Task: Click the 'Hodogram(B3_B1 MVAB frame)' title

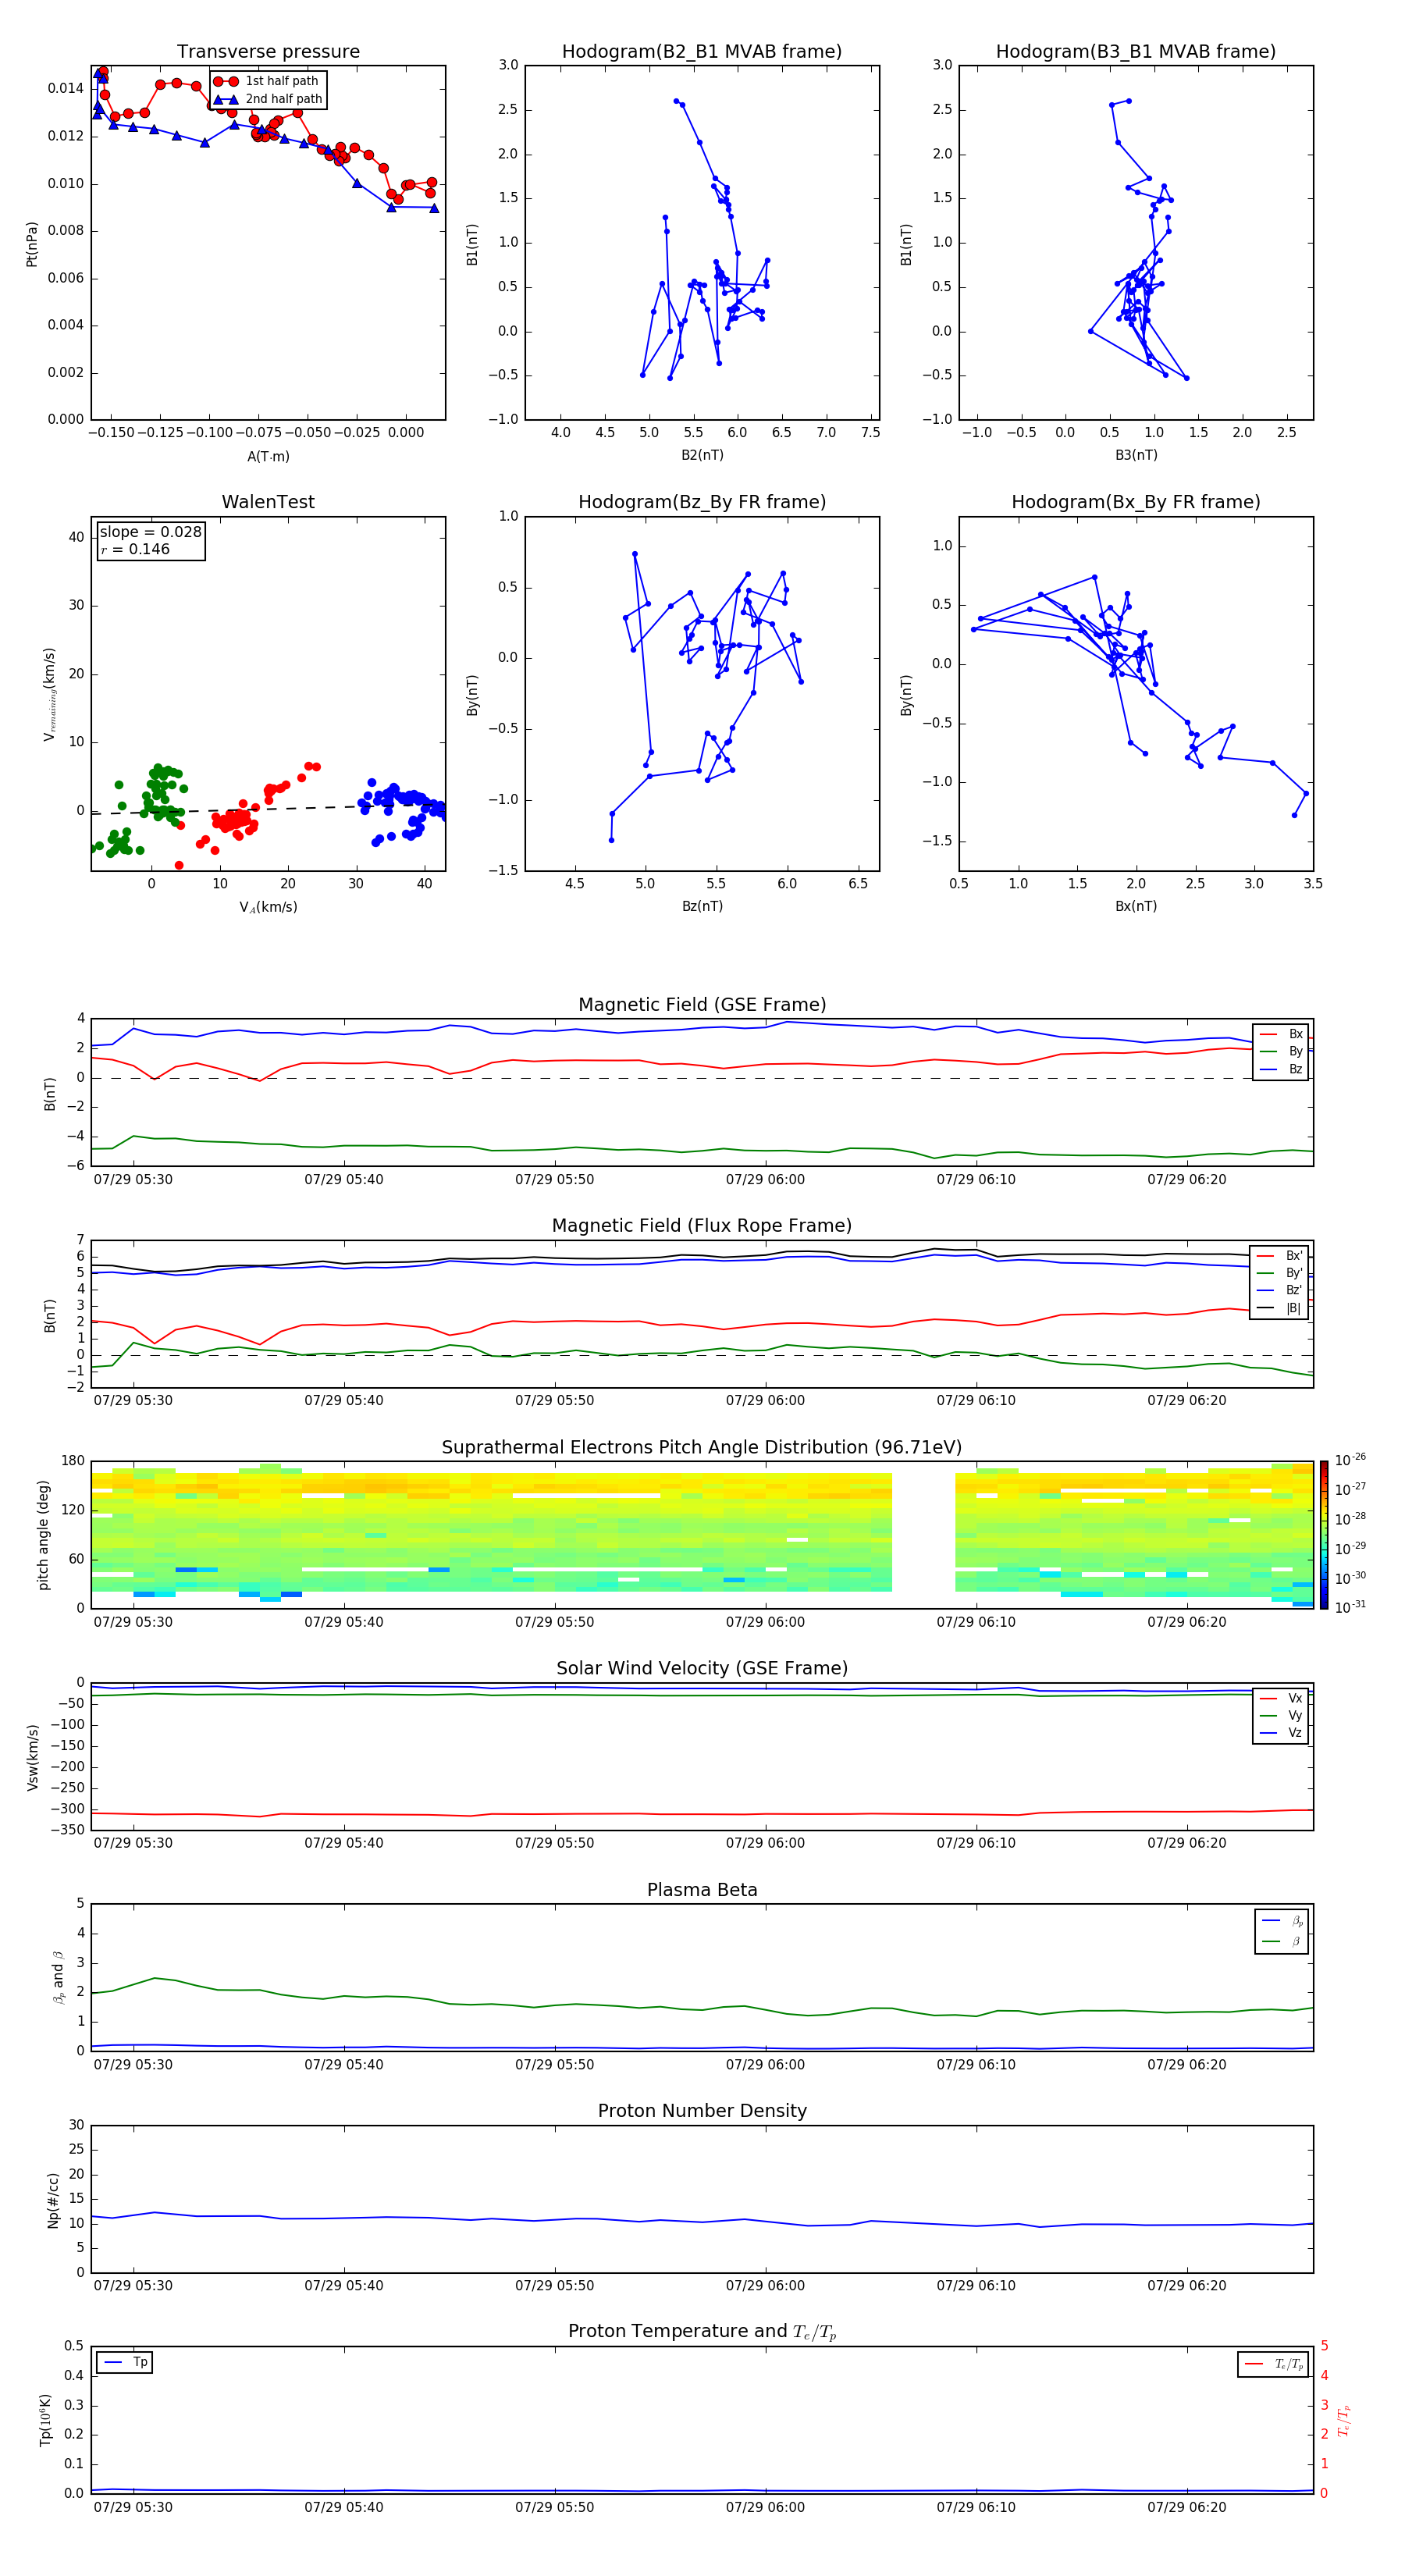Action: pos(1136,52)
